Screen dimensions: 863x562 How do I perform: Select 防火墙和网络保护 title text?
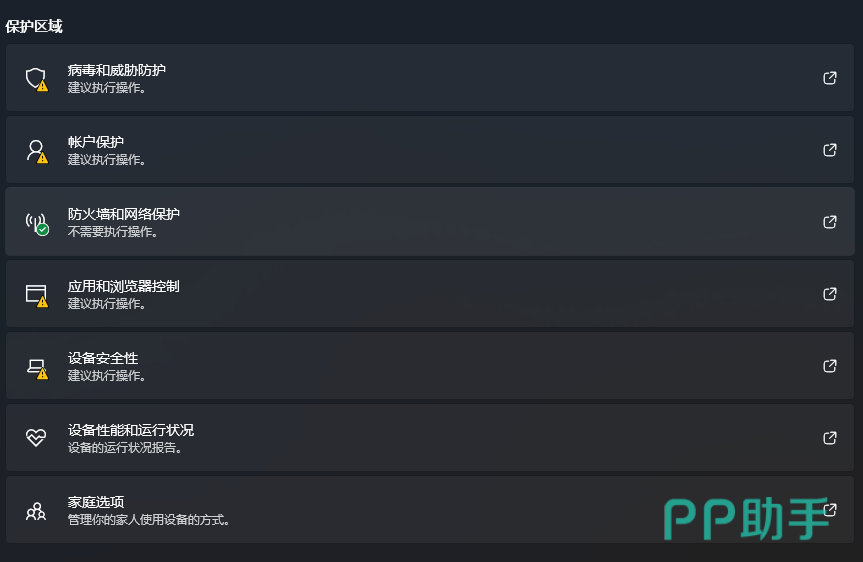pos(124,214)
